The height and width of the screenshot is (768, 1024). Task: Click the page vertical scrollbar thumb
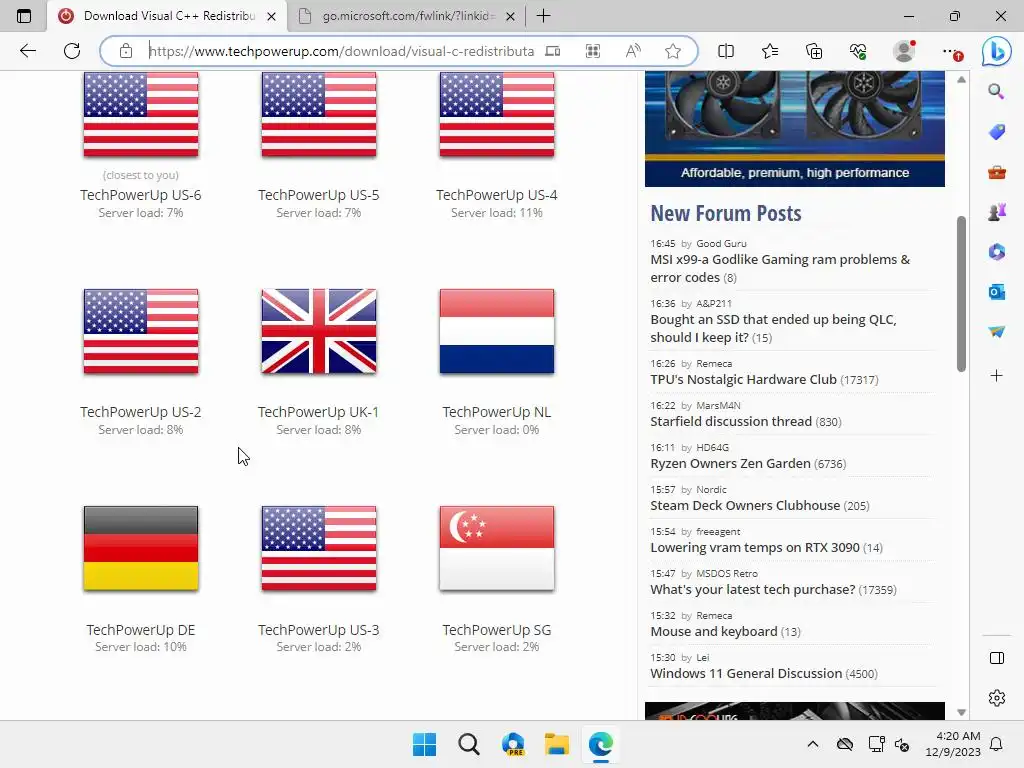coord(961,294)
